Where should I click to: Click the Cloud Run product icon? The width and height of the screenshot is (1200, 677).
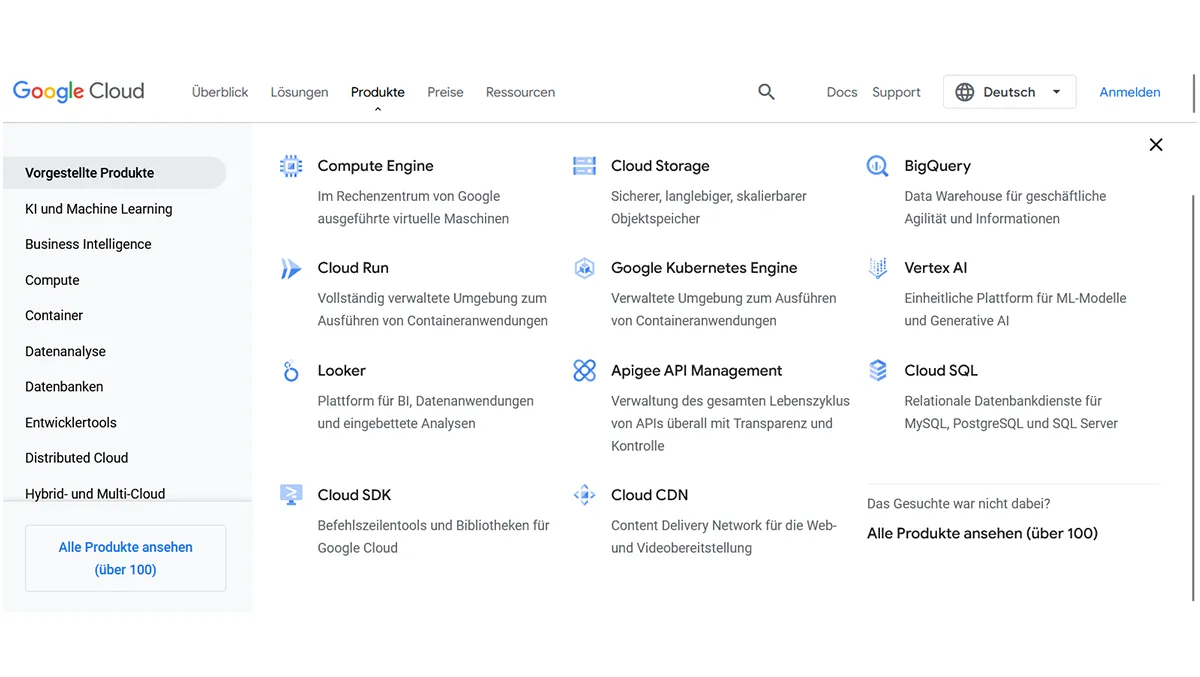pyautogui.click(x=291, y=268)
